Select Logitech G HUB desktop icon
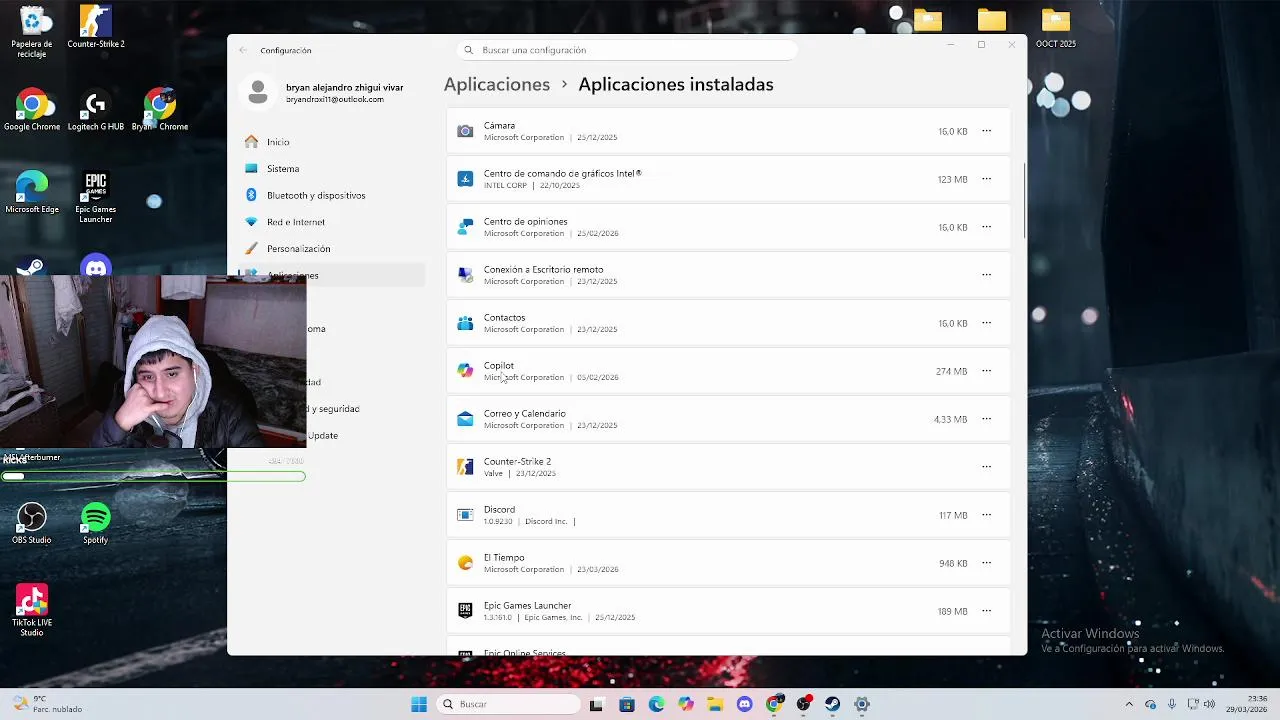The height and width of the screenshot is (720, 1280). tap(96, 110)
